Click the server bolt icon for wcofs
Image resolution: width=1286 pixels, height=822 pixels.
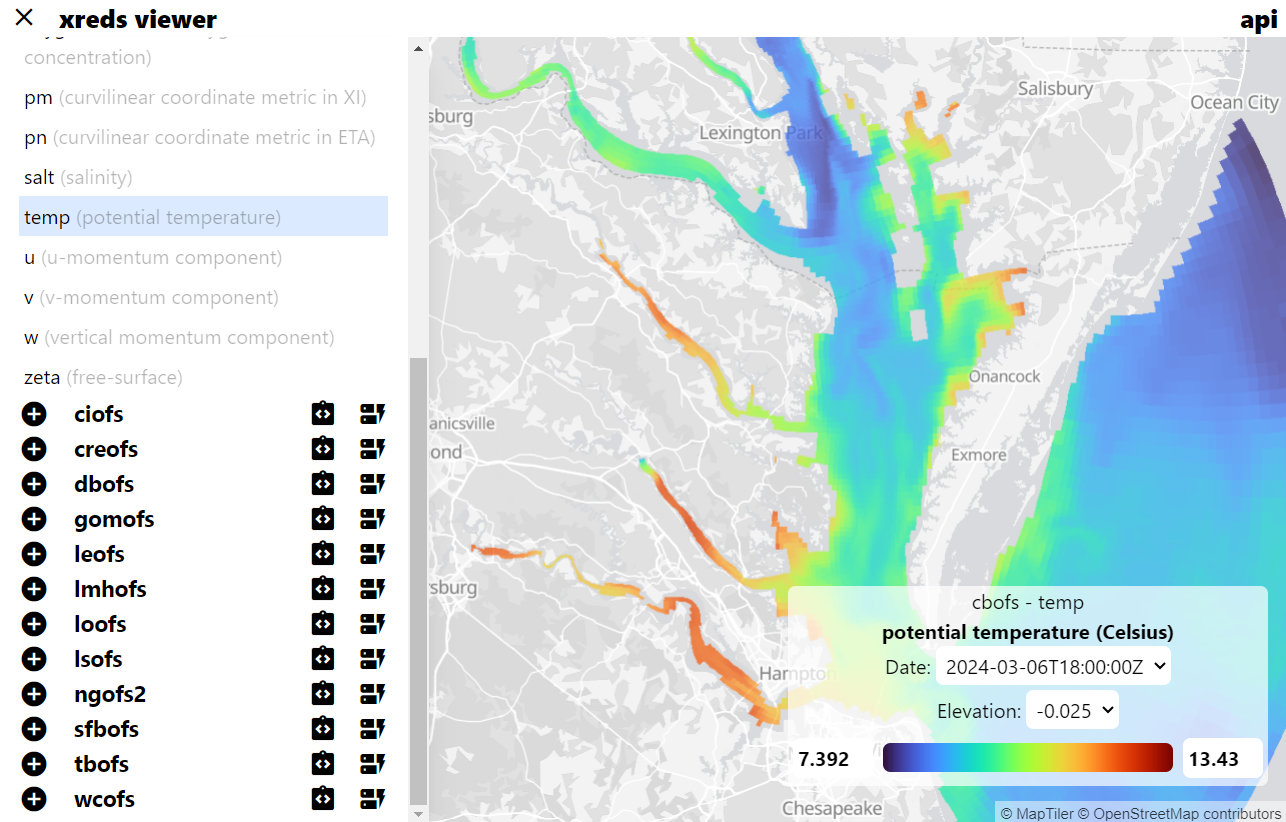pos(373,799)
